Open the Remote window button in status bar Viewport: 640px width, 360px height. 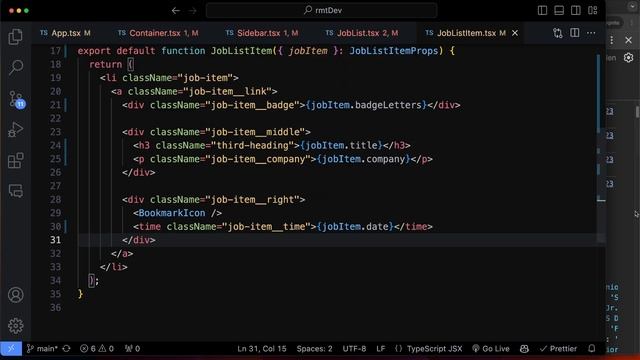click(x=11, y=349)
